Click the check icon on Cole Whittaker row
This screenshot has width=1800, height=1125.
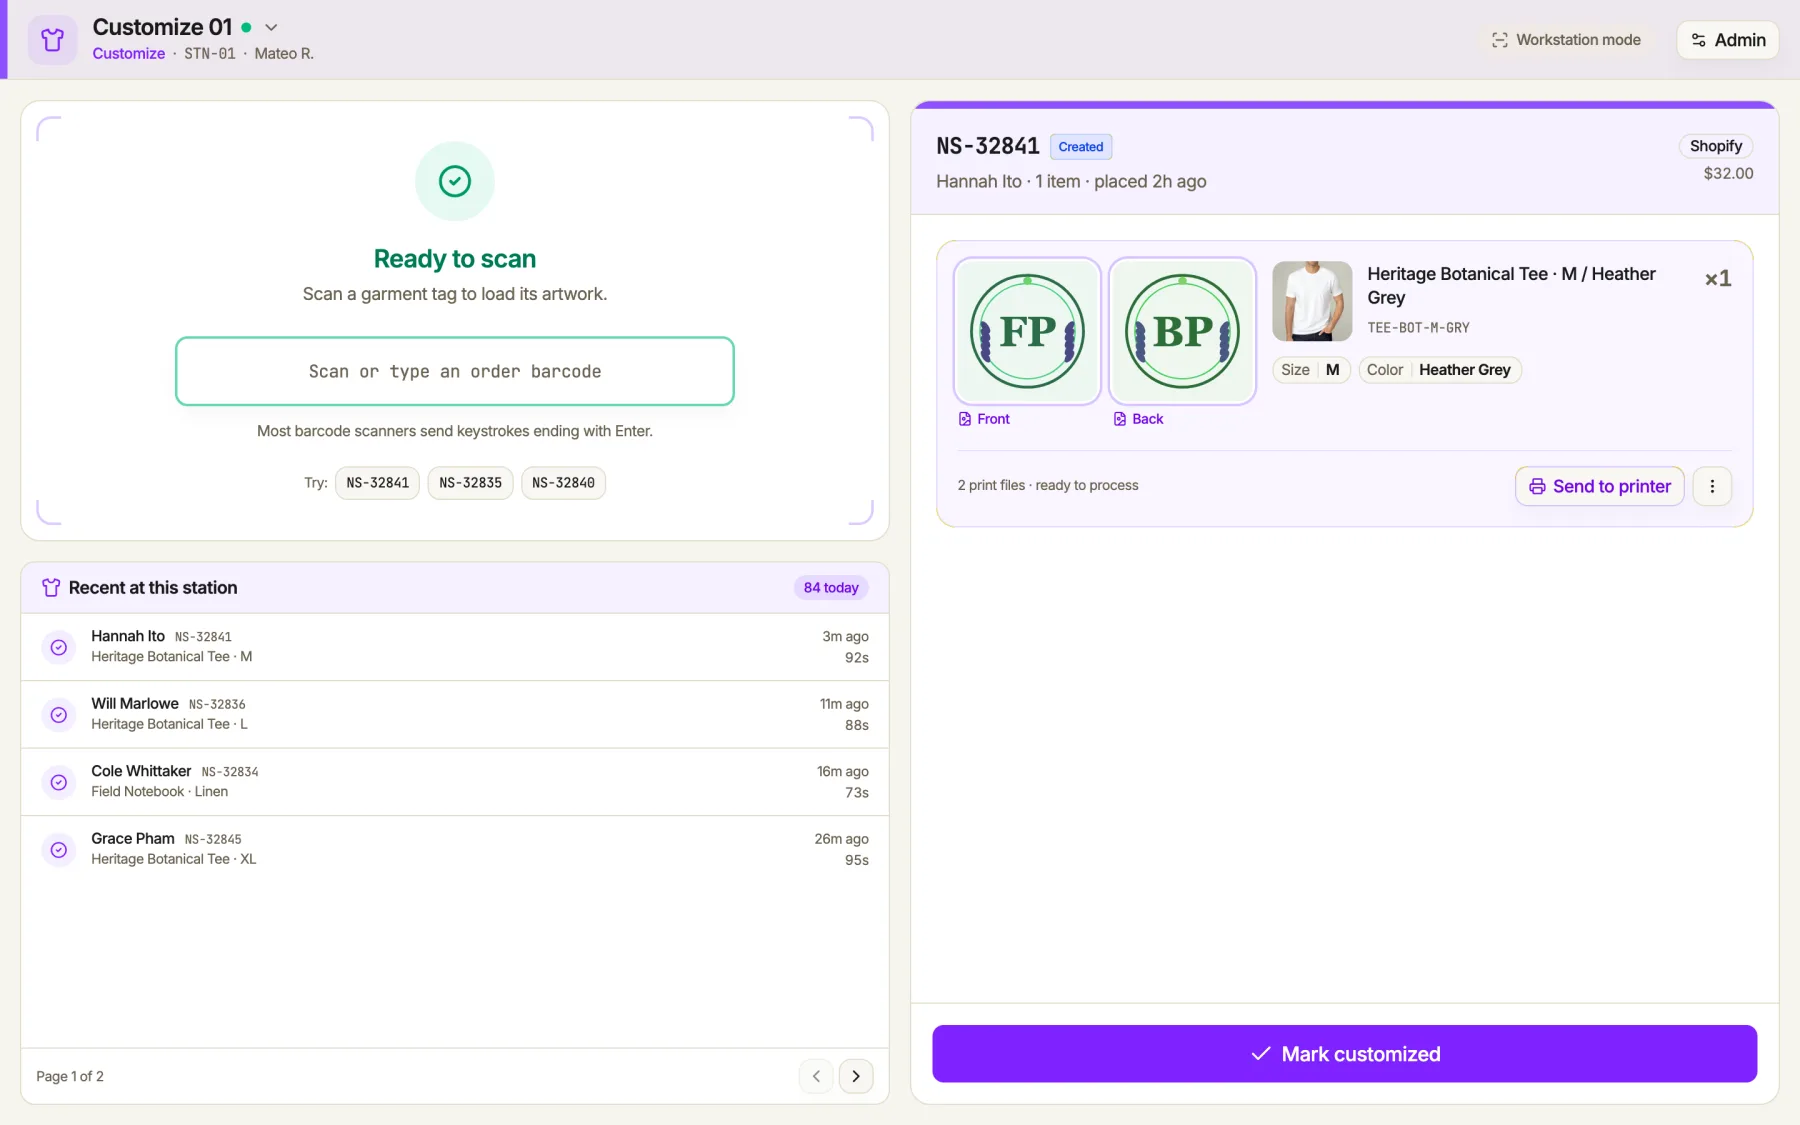click(x=59, y=782)
